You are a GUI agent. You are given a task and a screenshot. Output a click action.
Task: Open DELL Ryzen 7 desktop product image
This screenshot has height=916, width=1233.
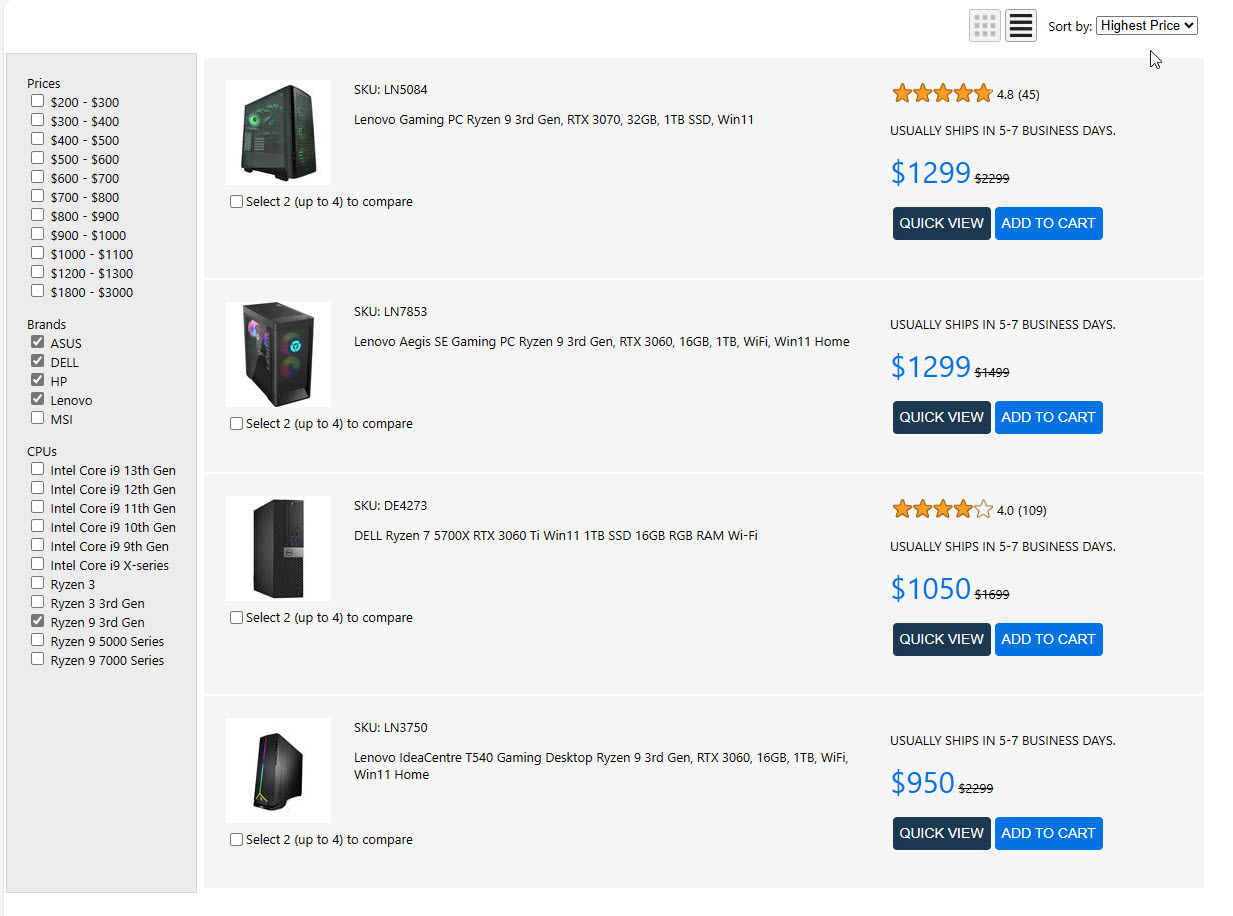coord(278,549)
